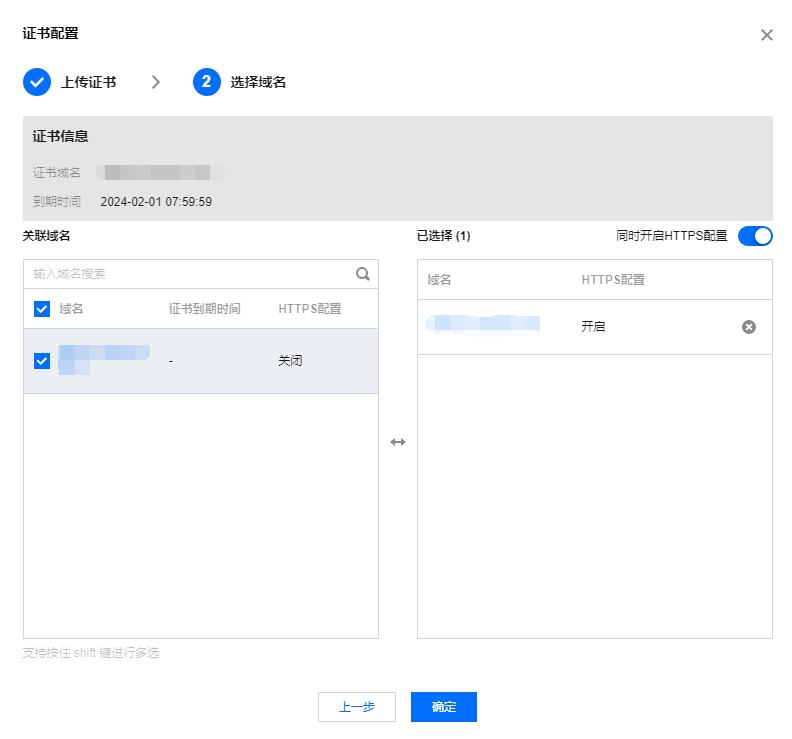Close the 证书配置 dialog
The width and height of the screenshot is (792, 739).
coord(767,35)
